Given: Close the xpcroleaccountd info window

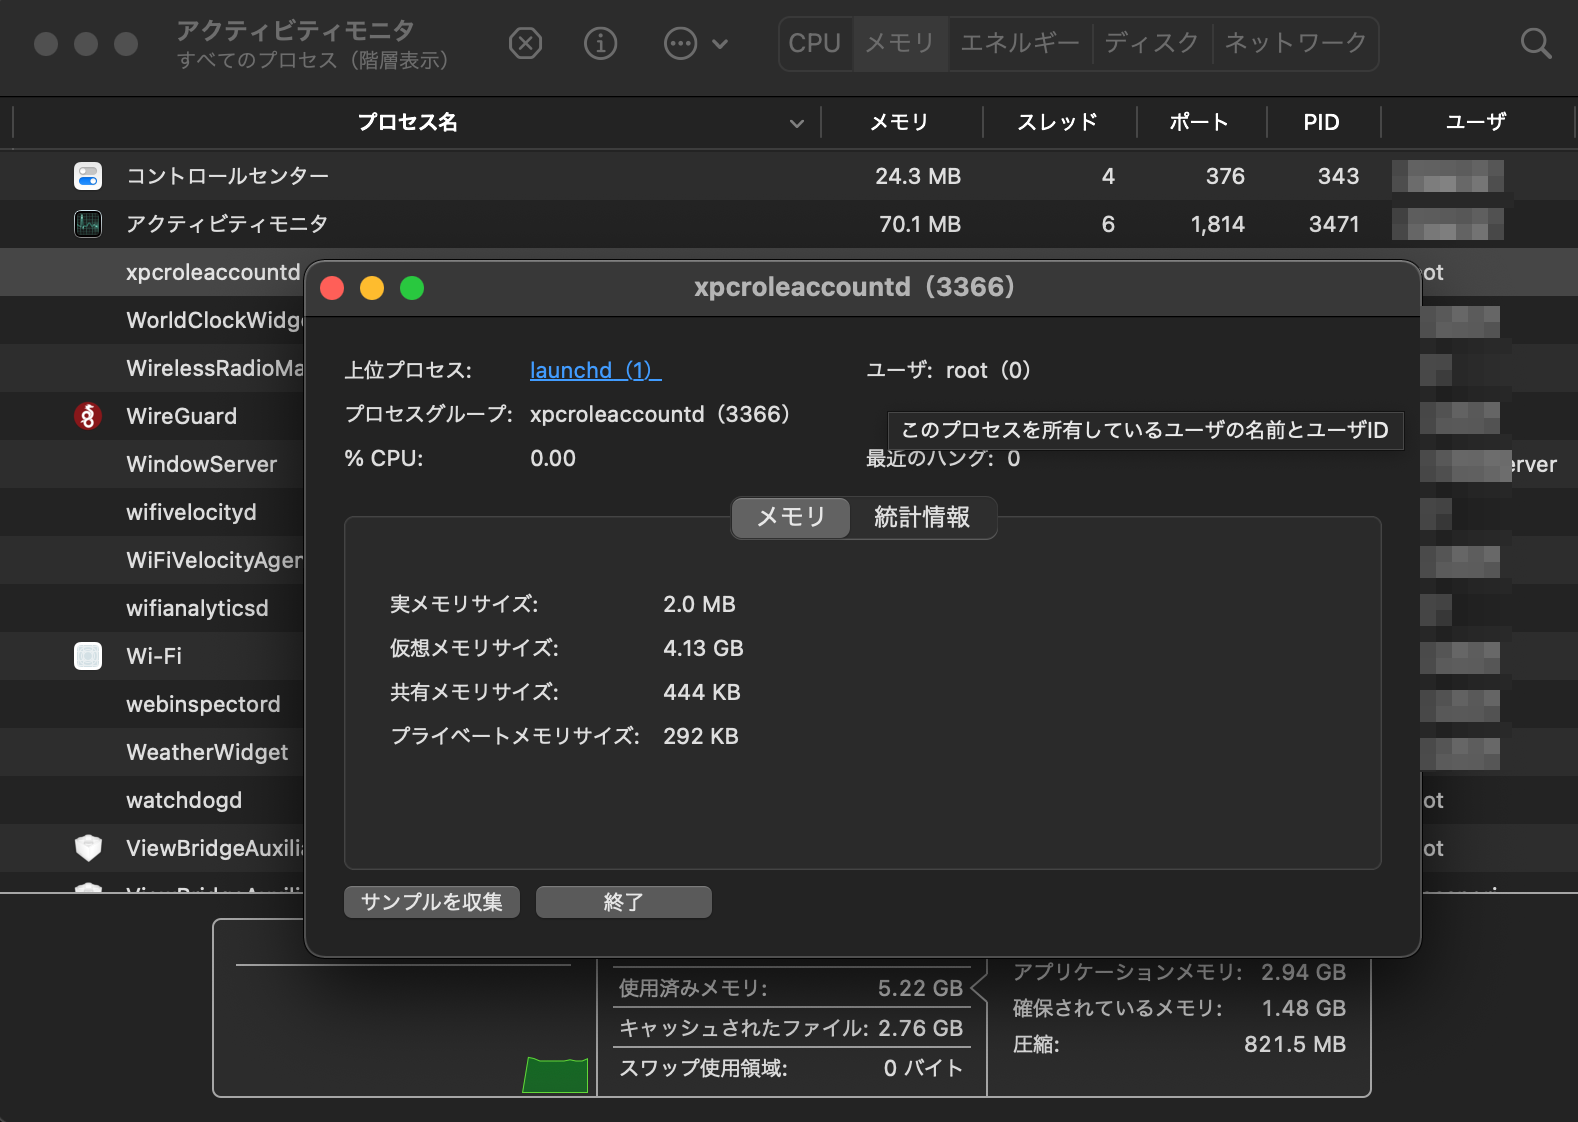Looking at the screenshot, I should tap(332, 288).
